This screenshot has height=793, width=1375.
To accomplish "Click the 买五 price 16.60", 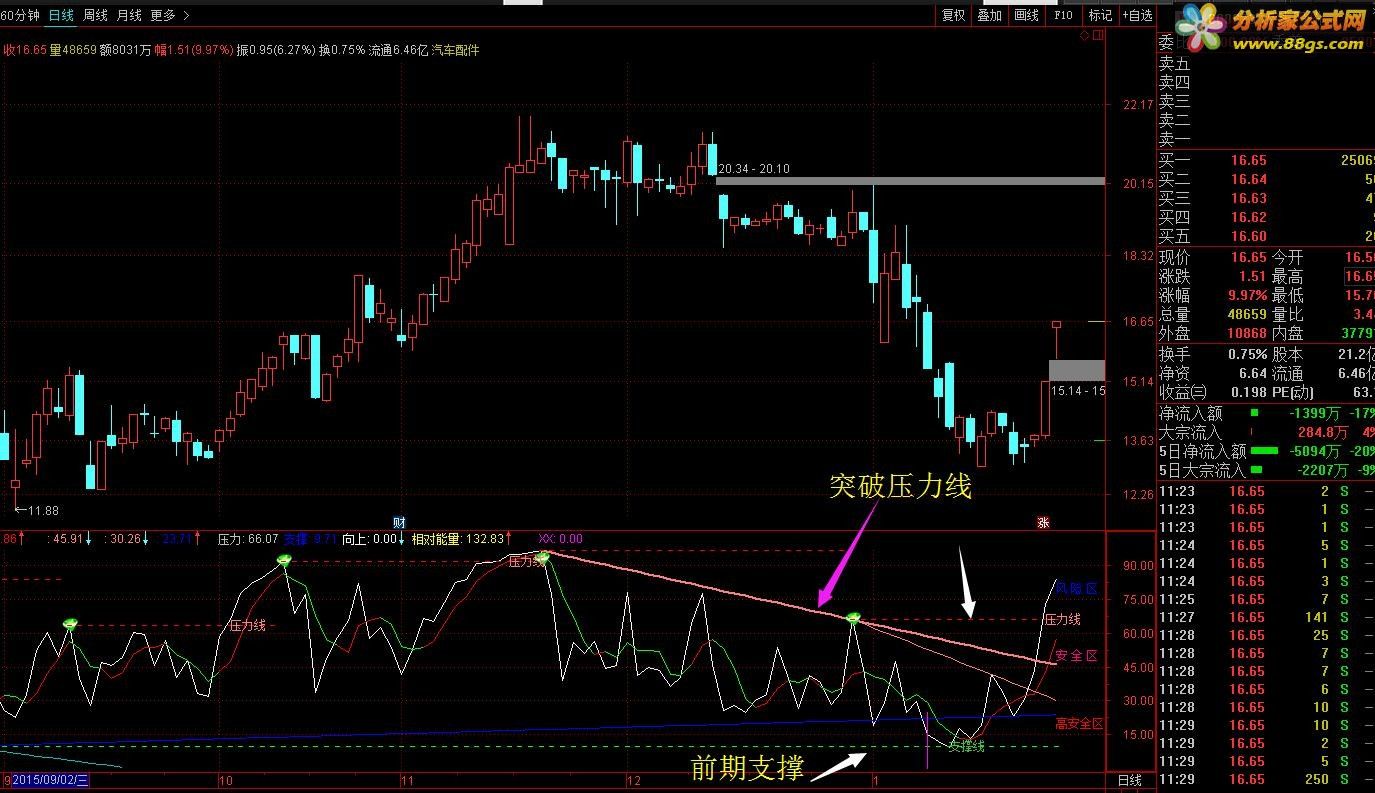I will click(1248, 237).
